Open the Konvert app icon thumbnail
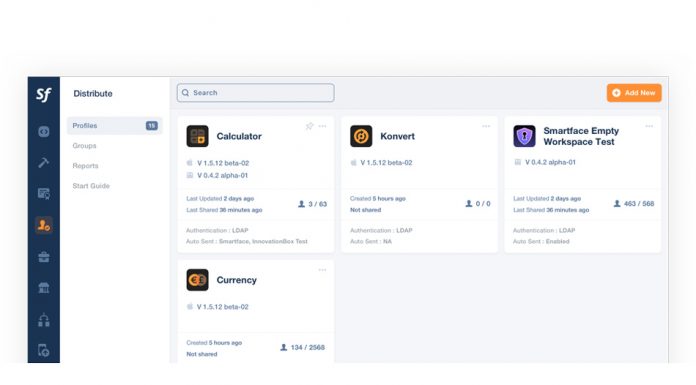The height and width of the screenshot is (385, 696). pyautogui.click(x=361, y=136)
